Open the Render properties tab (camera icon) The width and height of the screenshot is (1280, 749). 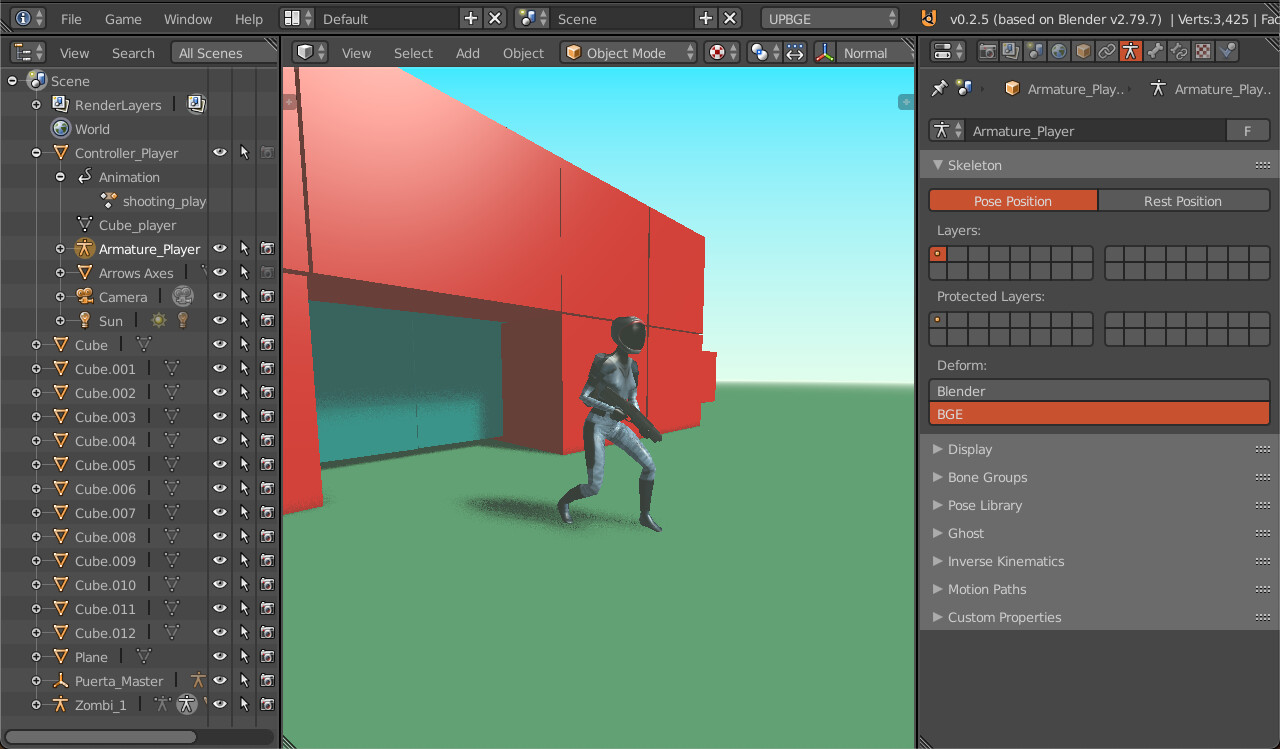pyautogui.click(x=987, y=52)
